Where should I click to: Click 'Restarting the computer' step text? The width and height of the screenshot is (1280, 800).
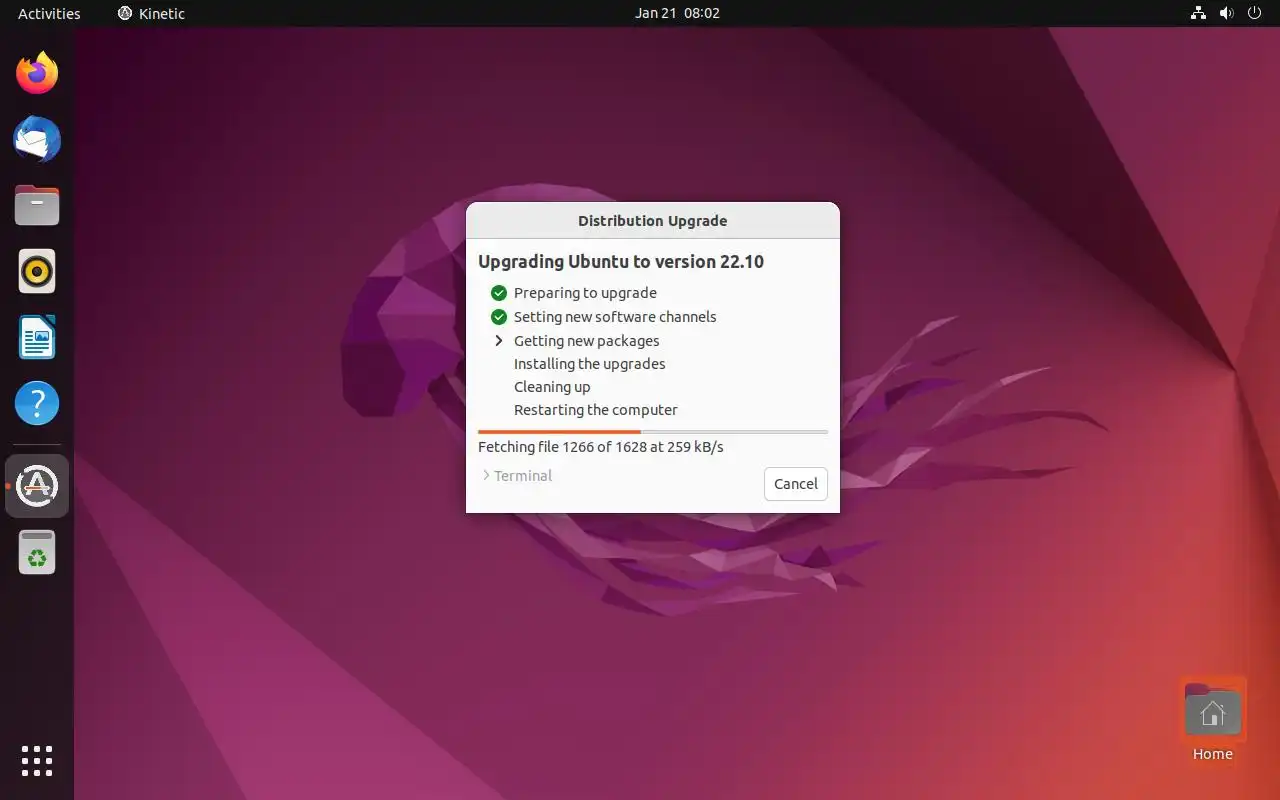coord(596,410)
